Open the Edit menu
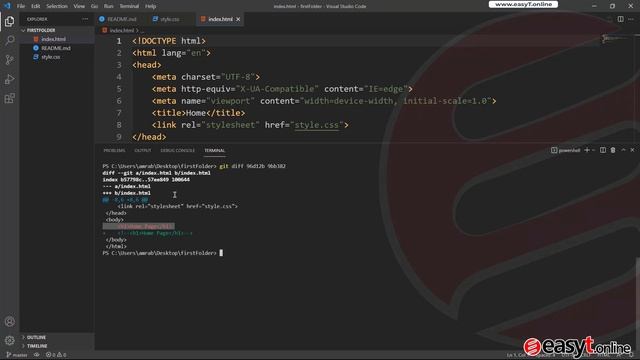Viewport: 640px width, 360px height. pyautogui.click(x=36, y=6)
